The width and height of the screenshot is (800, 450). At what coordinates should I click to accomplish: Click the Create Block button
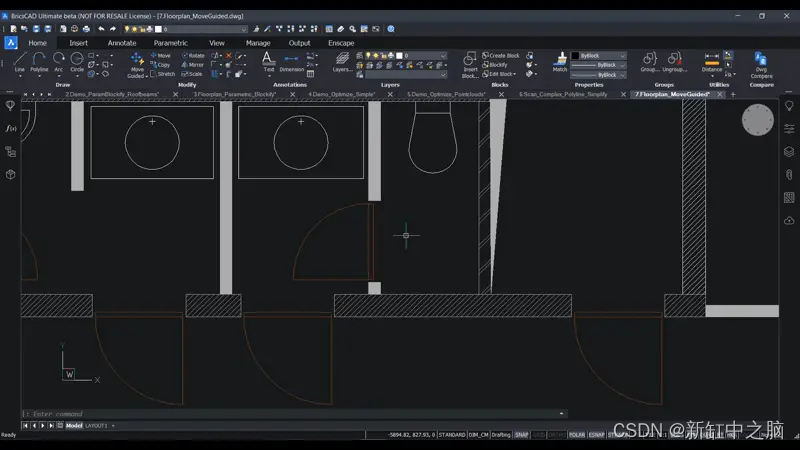pyautogui.click(x=501, y=56)
